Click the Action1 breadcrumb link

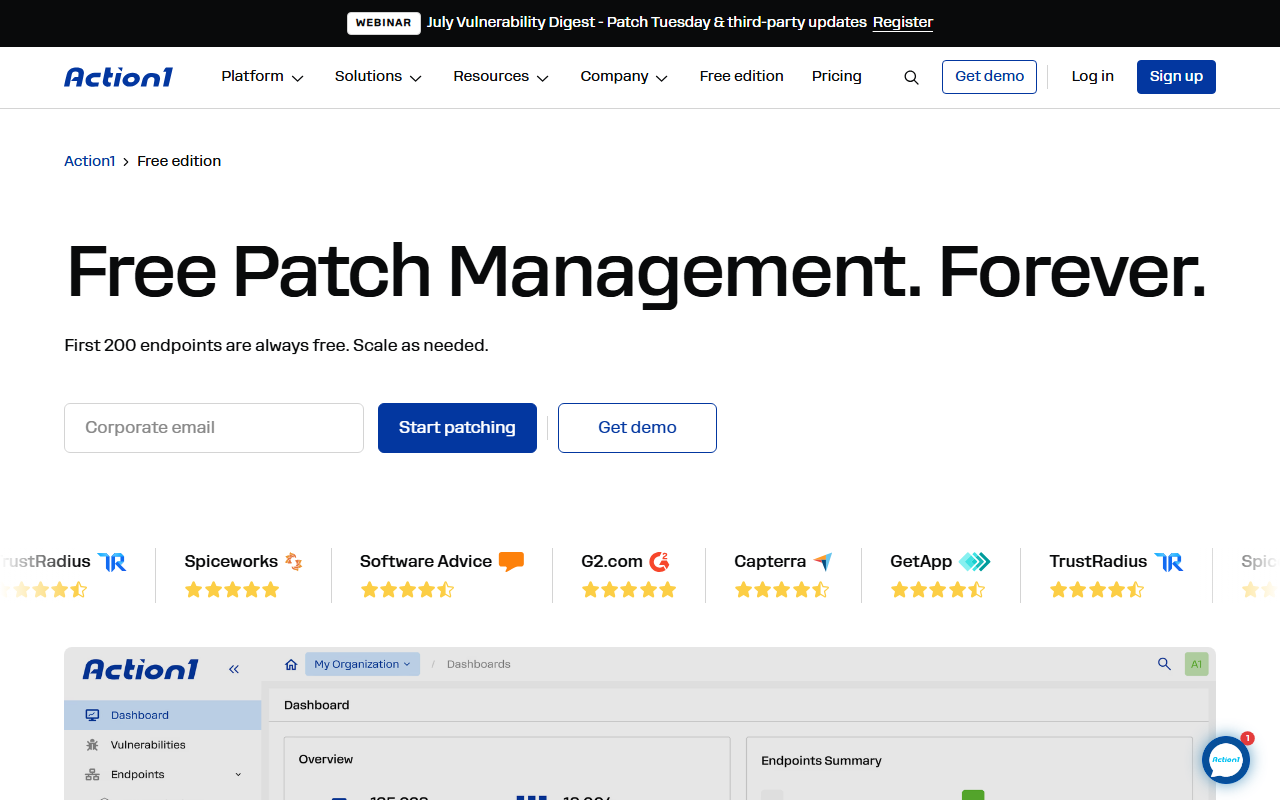click(x=90, y=161)
